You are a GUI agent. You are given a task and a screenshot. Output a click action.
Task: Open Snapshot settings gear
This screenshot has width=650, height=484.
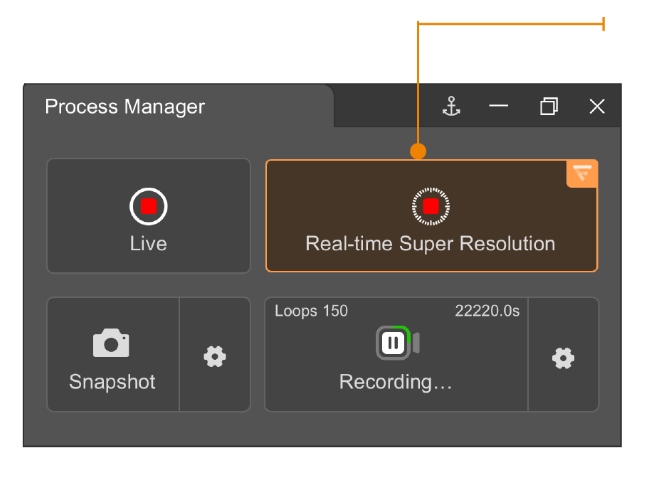[214, 356]
